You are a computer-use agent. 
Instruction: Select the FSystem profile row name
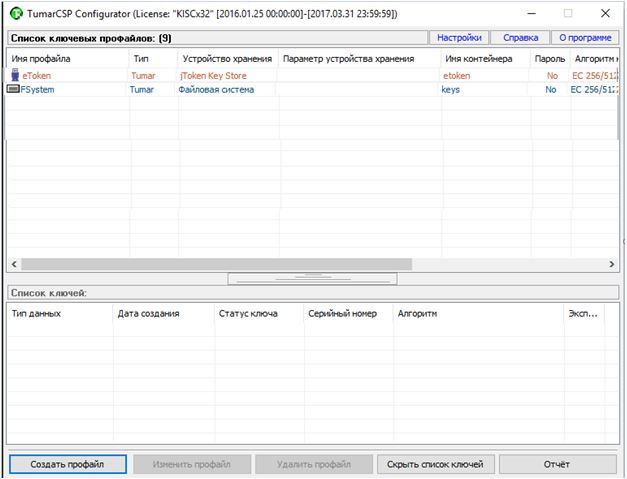(x=38, y=89)
